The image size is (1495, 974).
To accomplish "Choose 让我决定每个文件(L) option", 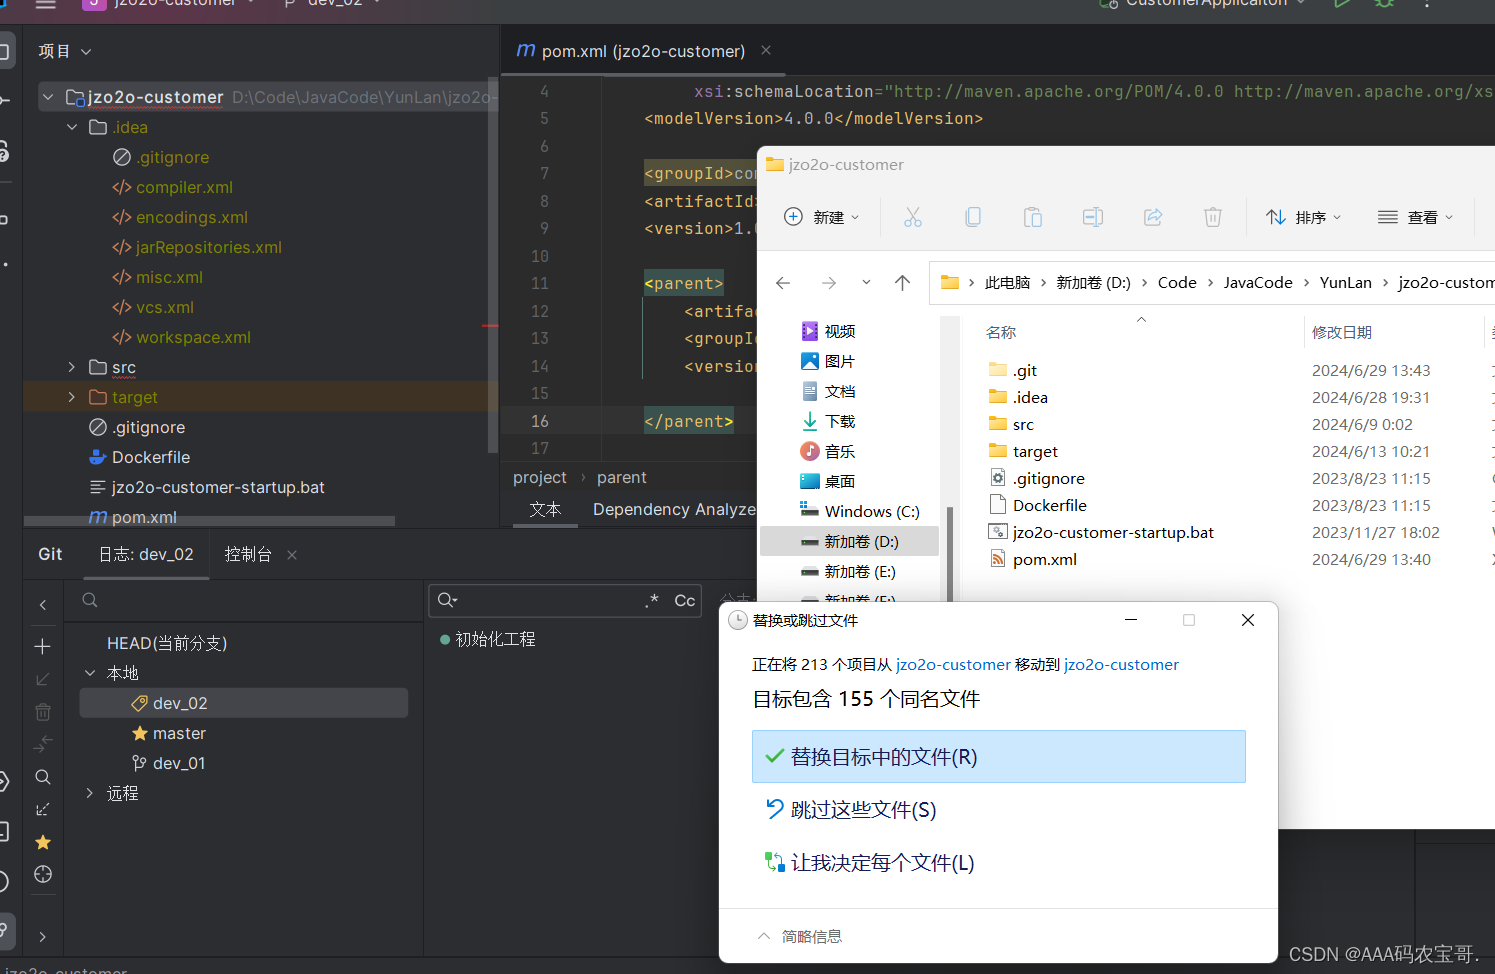I will click(998, 862).
